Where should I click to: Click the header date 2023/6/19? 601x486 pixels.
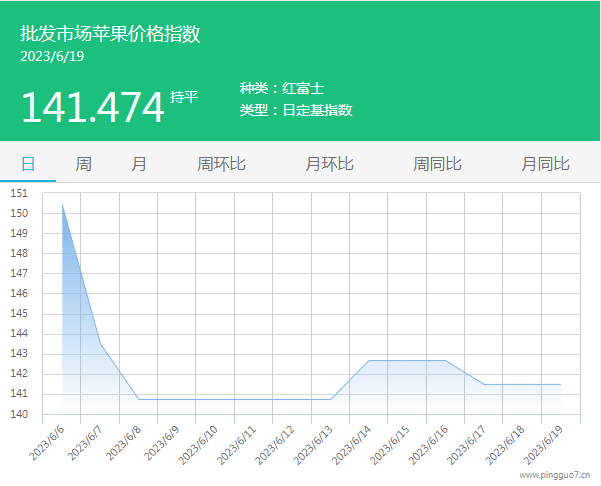(52, 56)
